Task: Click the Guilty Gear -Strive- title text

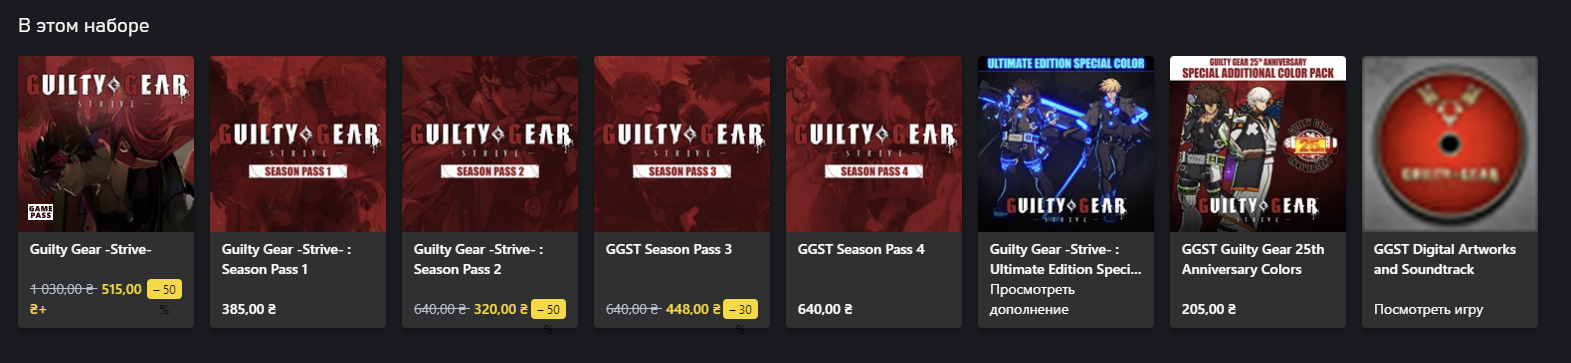Action: click(x=91, y=249)
